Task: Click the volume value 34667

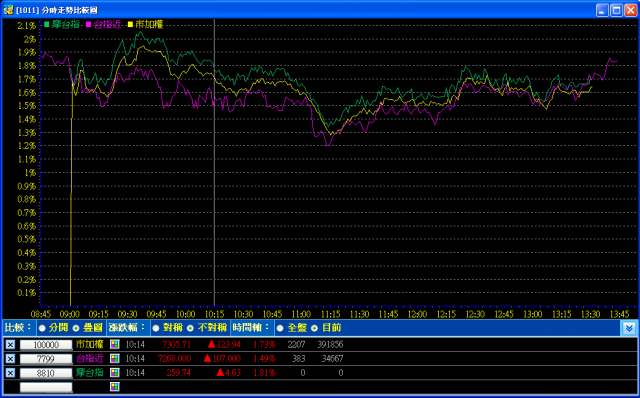Action: 332,359
